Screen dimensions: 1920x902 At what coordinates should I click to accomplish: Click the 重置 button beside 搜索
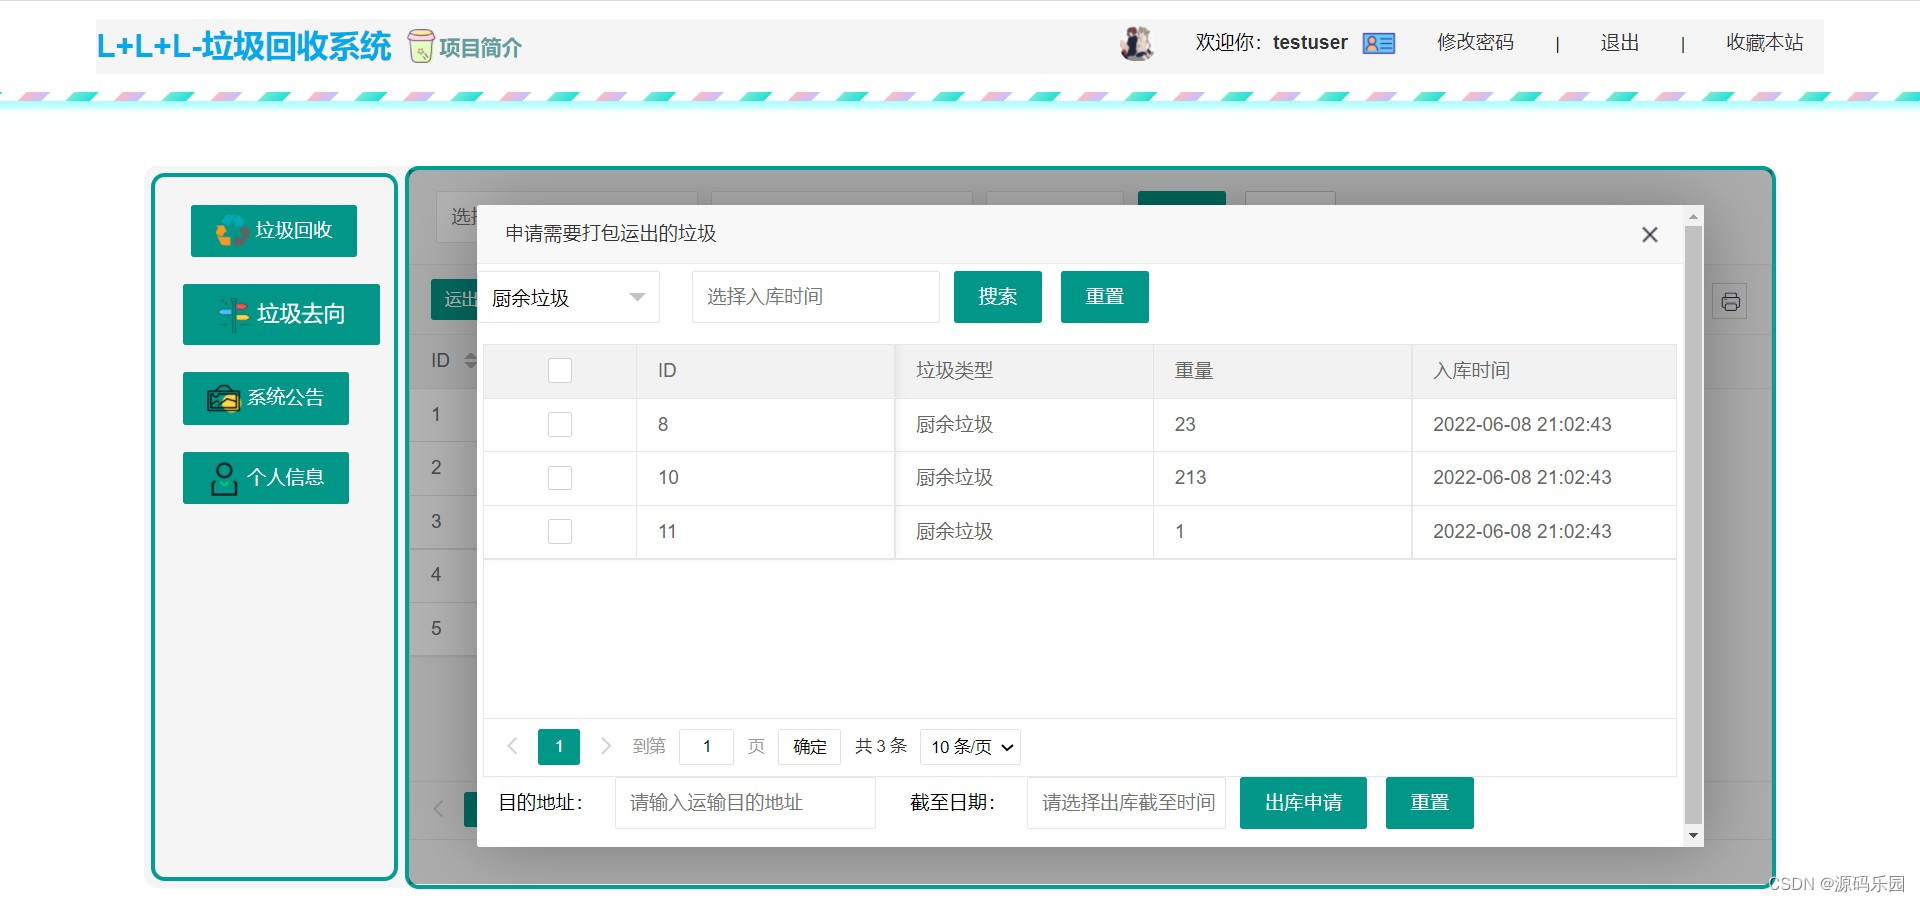click(x=1104, y=297)
